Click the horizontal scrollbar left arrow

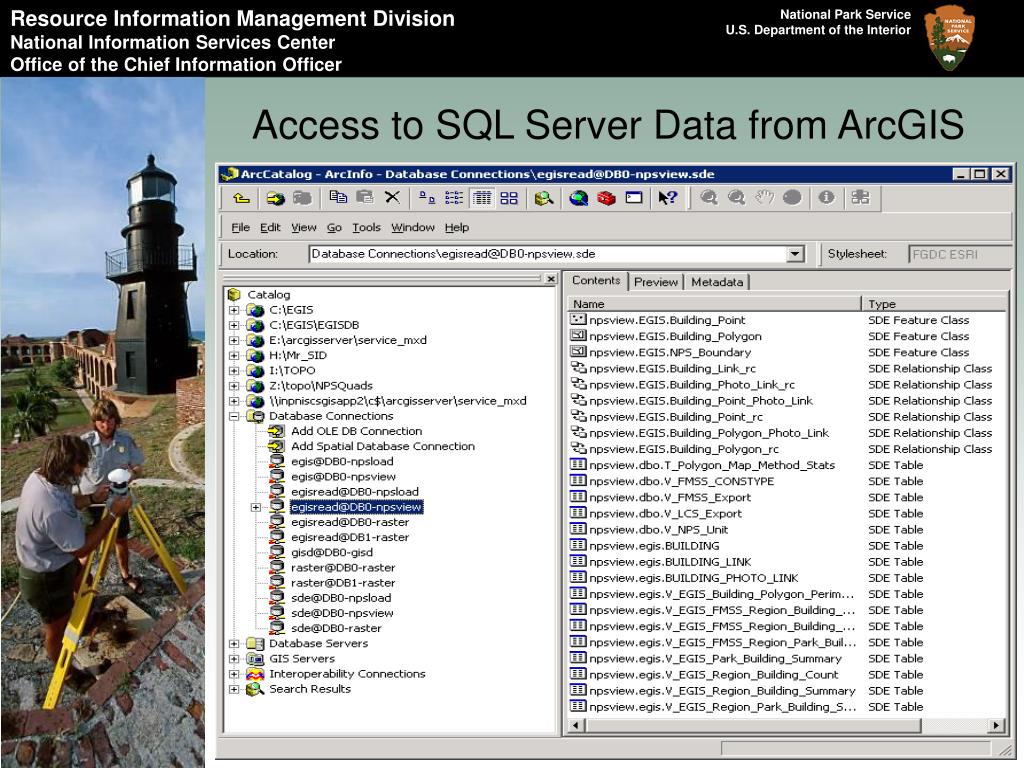point(575,726)
